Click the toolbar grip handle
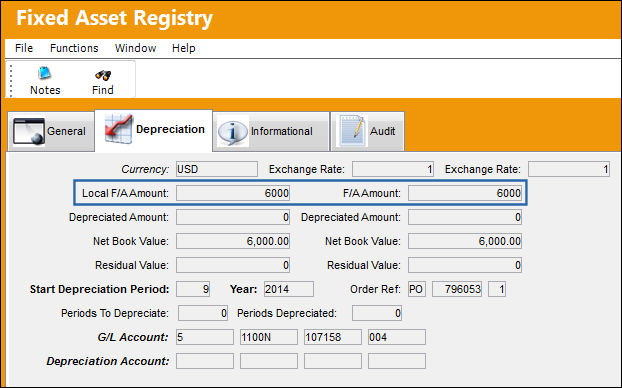The width and height of the screenshot is (622, 388). pyautogui.click(x=11, y=81)
